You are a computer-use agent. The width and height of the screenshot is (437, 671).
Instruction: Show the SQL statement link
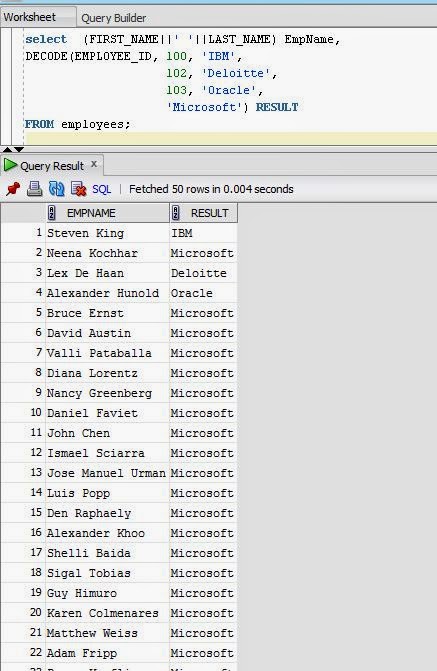point(101,189)
